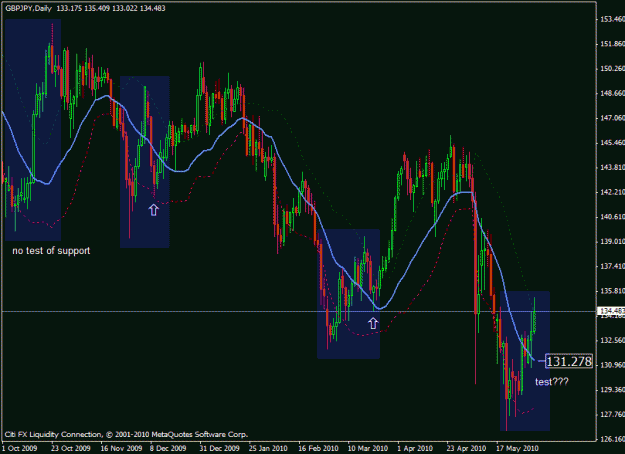Select the 'no test of support' annotation

click(x=51, y=251)
